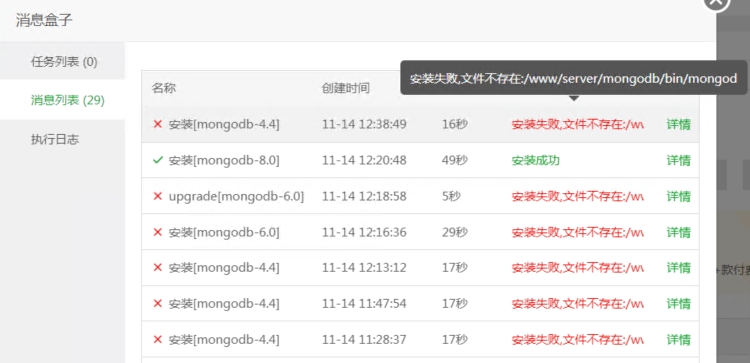Click the timestamp 11-14 12:13:12
Viewport: 750px width, 363px height.
364,268
